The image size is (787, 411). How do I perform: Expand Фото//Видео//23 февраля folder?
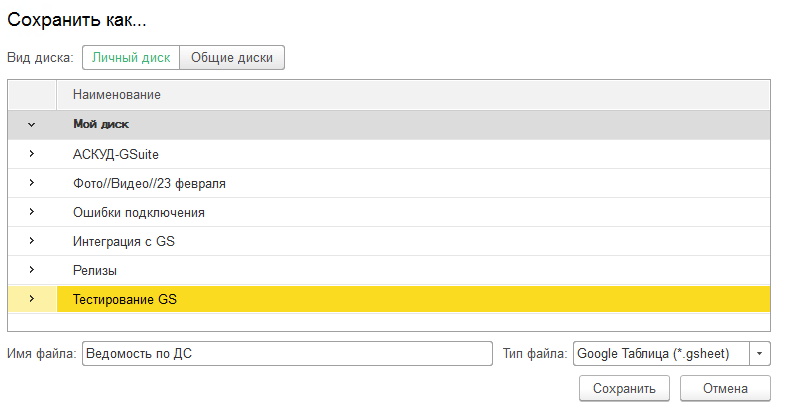pos(31,183)
